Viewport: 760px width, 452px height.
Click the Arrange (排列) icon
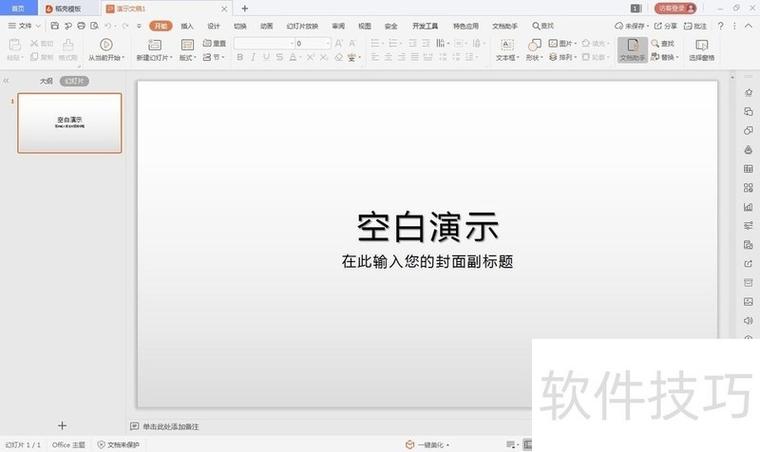(553, 57)
